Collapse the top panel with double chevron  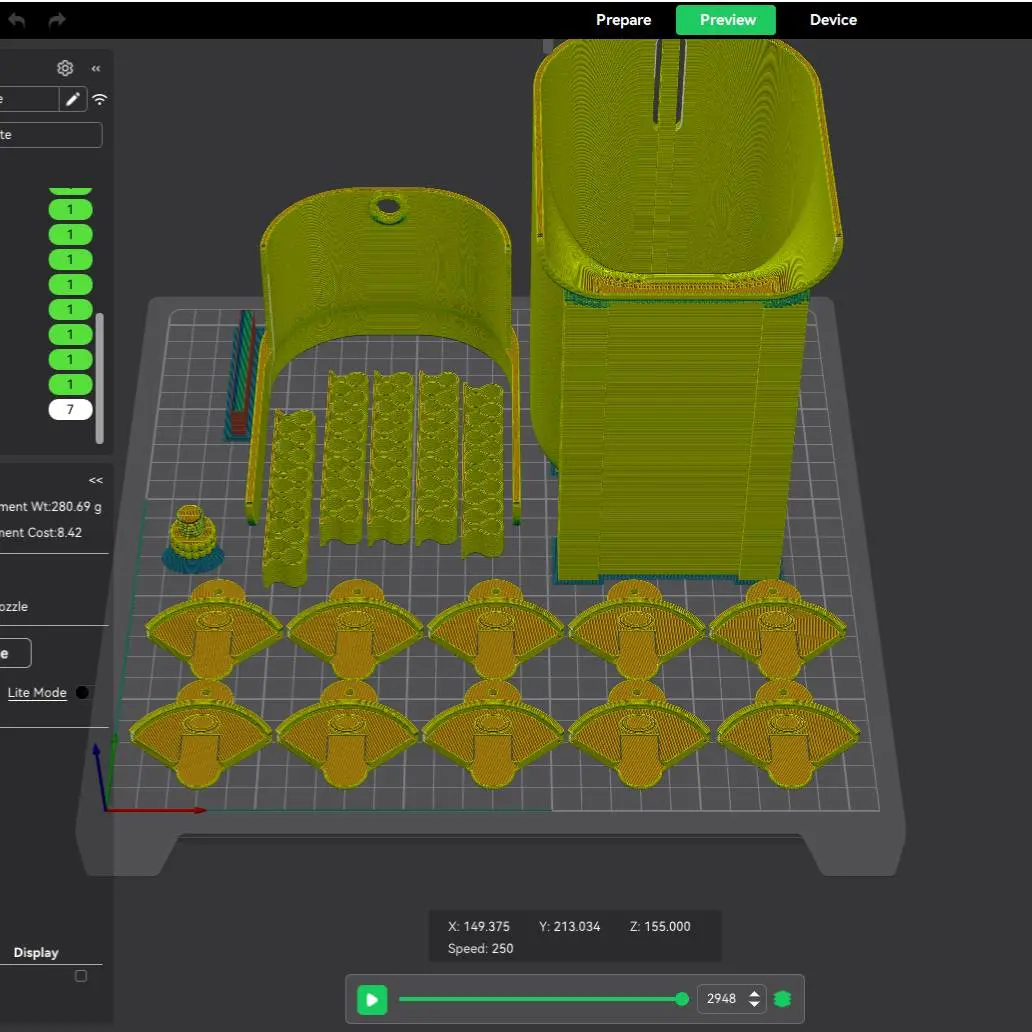96,68
